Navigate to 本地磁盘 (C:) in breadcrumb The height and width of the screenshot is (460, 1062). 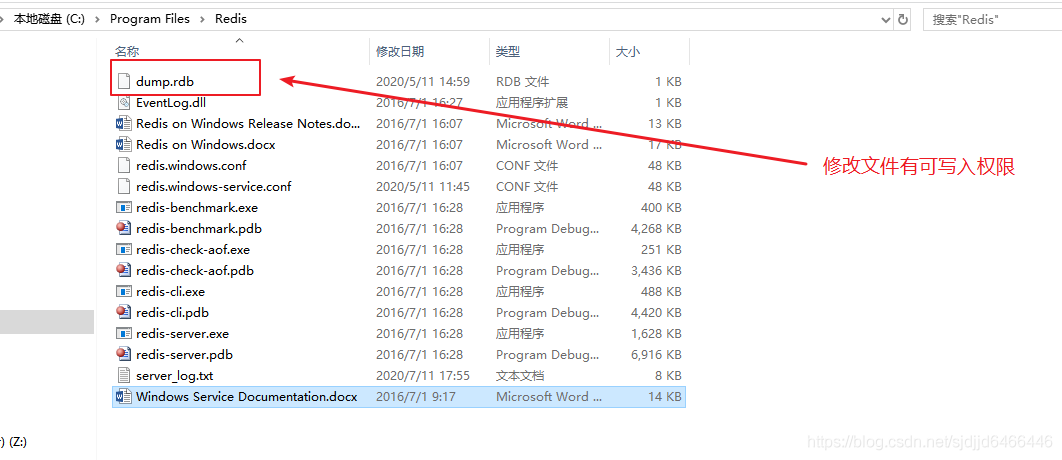[x=49, y=20]
